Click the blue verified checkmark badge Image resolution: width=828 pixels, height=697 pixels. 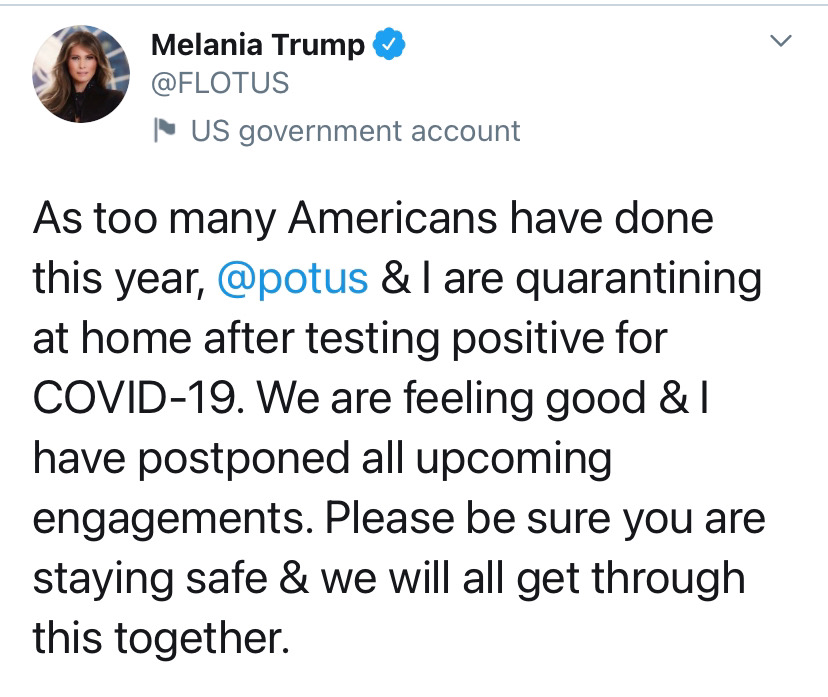388,45
